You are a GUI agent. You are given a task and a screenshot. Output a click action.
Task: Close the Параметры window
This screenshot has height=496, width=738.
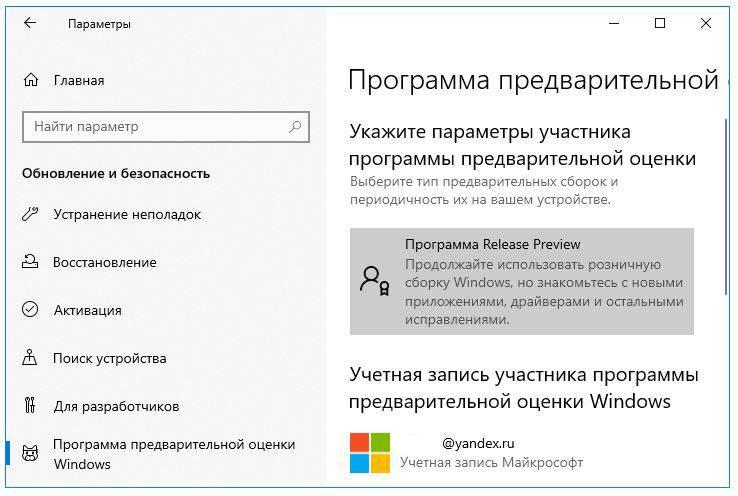[706, 23]
